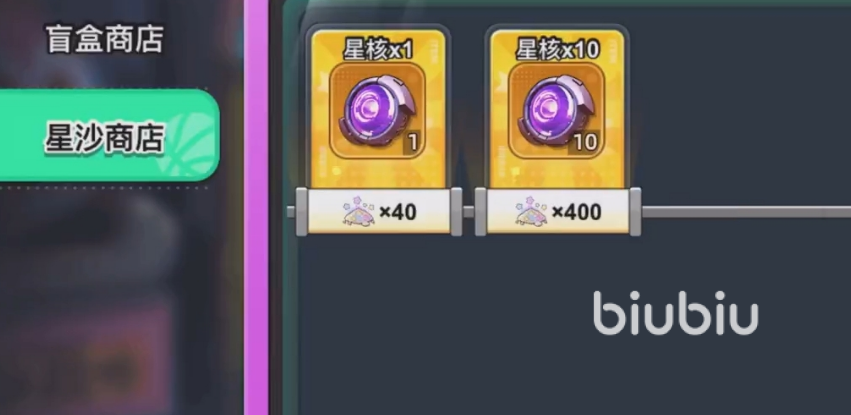The height and width of the screenshot is (415, 851).
Task: Open the 盲盒商店 tab
Action: (x=104, y=39)
